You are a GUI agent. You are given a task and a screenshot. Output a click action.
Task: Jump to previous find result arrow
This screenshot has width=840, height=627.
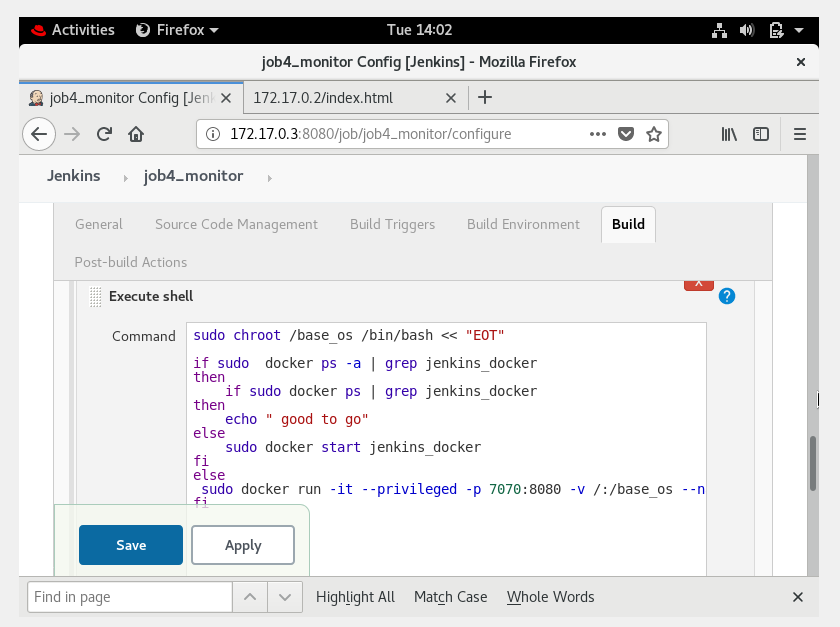pyautogui.click(x=250, y=597)
